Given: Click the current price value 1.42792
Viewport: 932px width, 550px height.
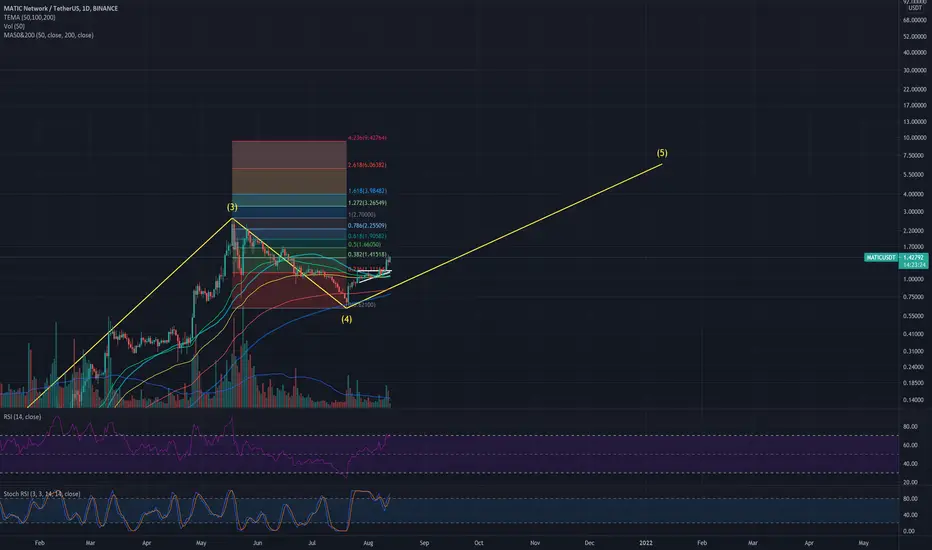Looking at the screenshot, I should coord(914,257).
